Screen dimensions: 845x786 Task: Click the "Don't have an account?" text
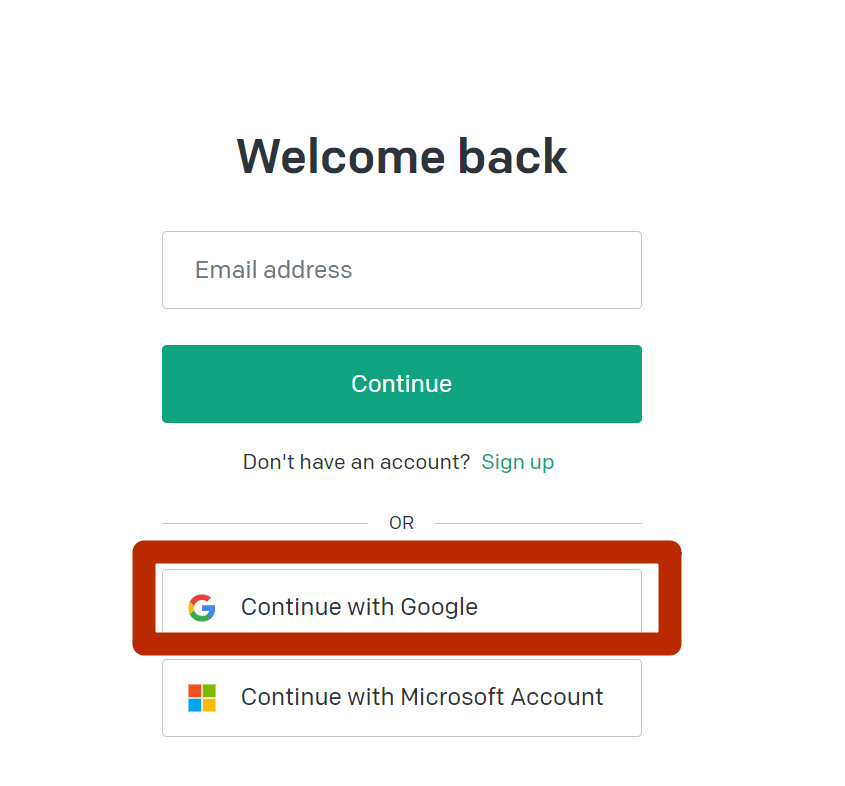[x=356, y=462]
